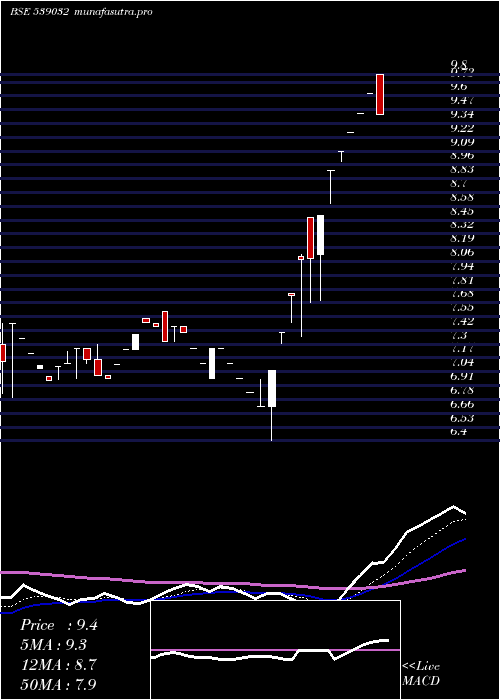Select the white candle beside 8.19 level
Viewport: 500px width, 700px height.
click(320, 235)
